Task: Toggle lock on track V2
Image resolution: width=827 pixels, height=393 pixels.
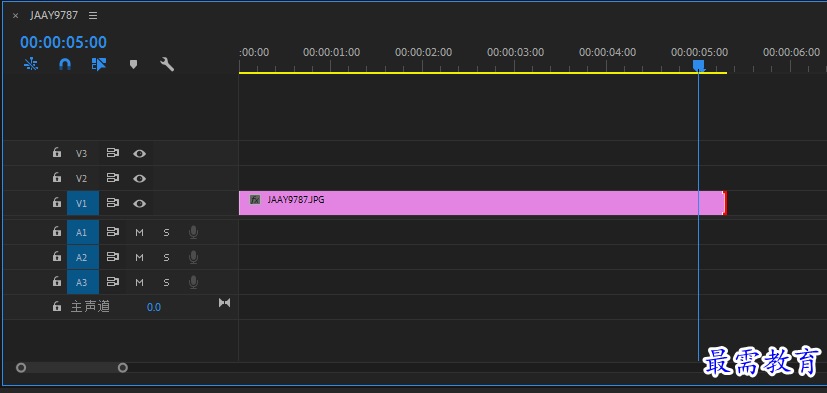Action: (x=57, y=178)
